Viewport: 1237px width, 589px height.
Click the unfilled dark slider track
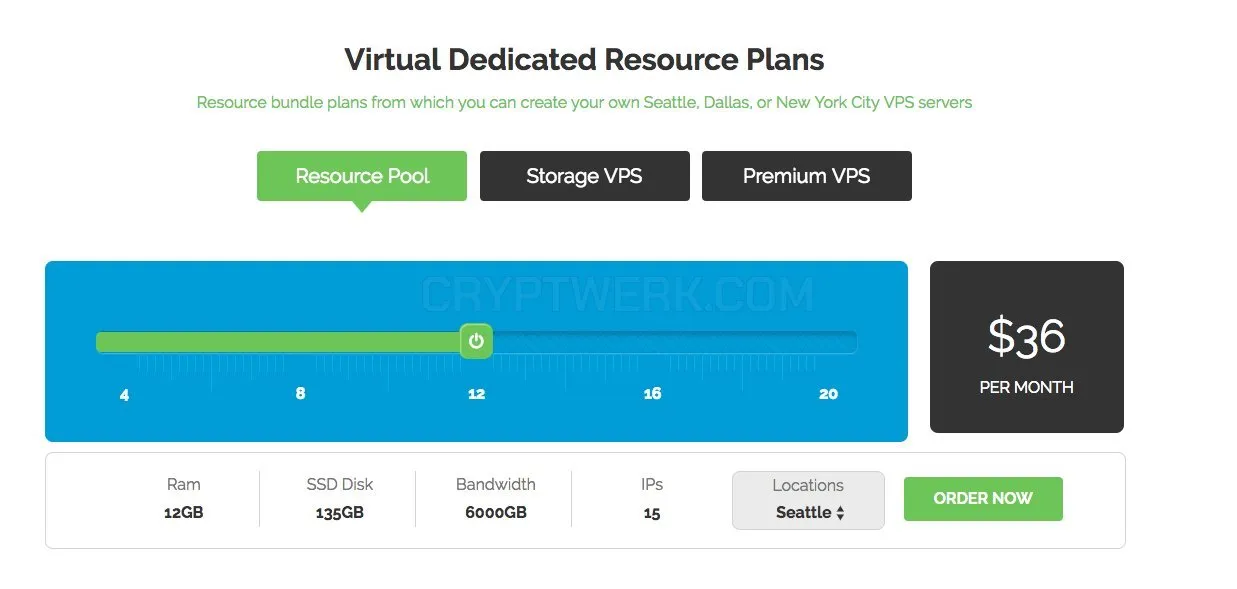pyautogui.click(x=675, y=342)
